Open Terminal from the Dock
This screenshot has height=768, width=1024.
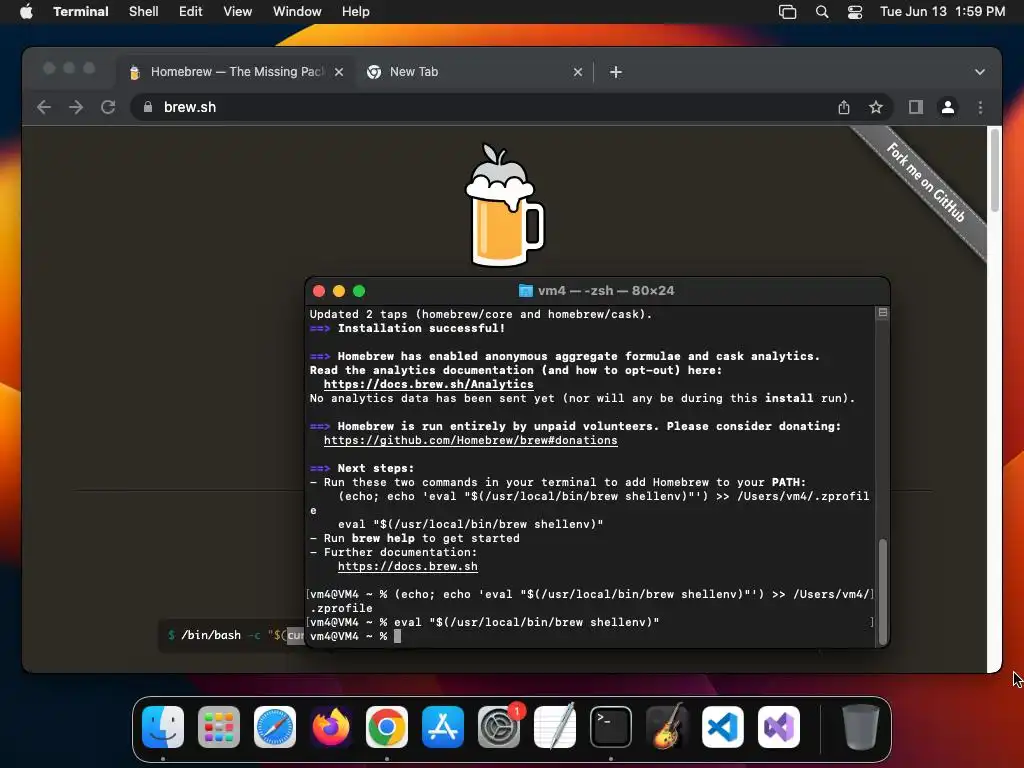(x=611, y=727)
